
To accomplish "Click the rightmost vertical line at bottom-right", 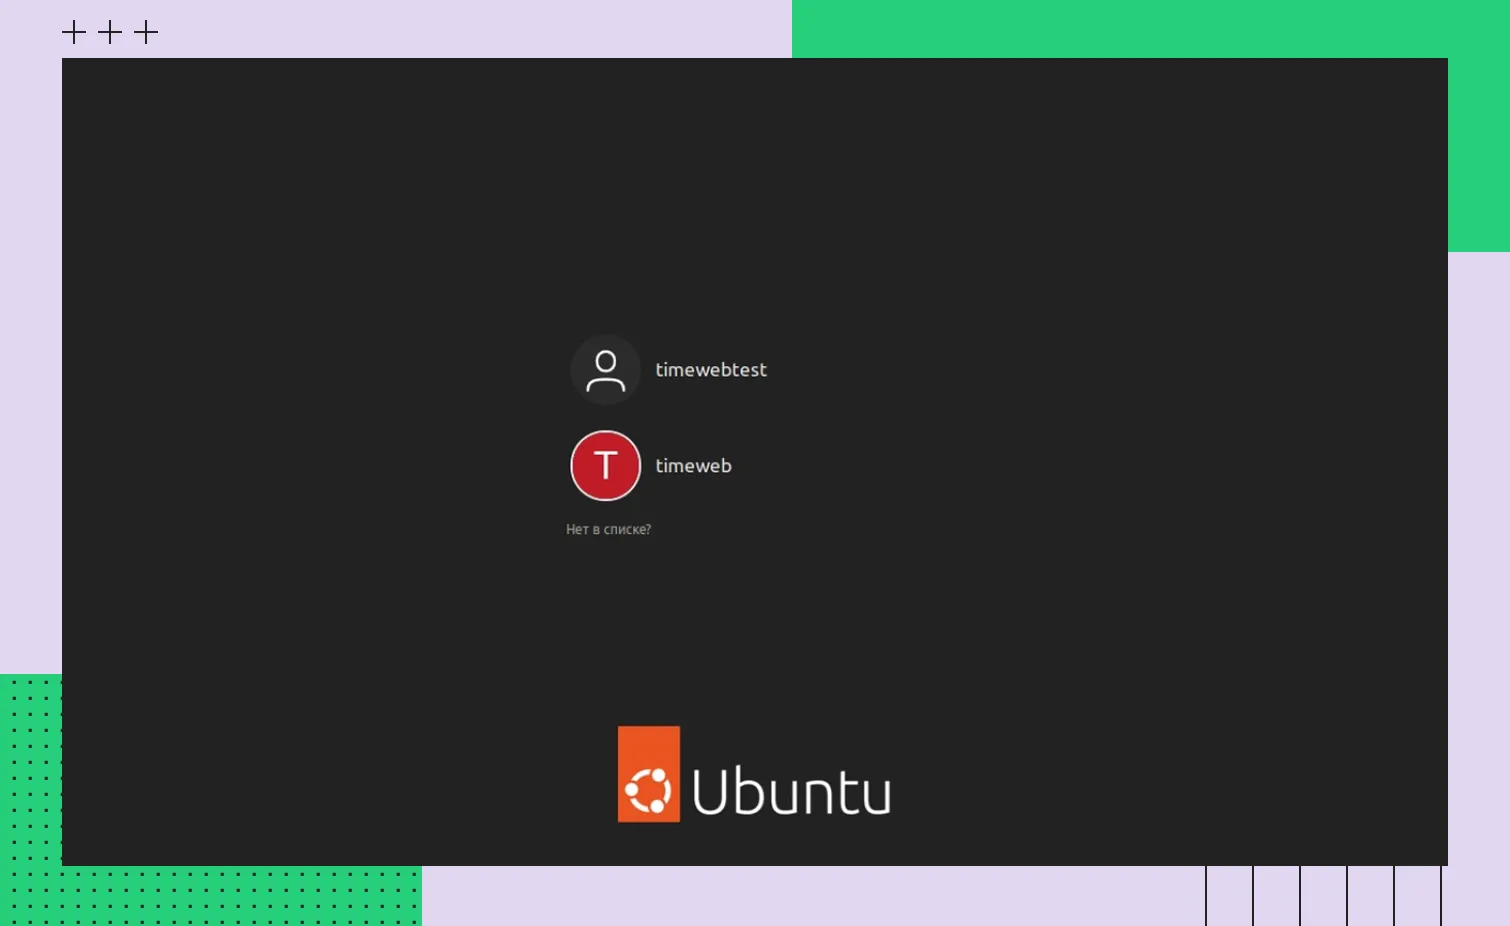I will [1441, 896].
